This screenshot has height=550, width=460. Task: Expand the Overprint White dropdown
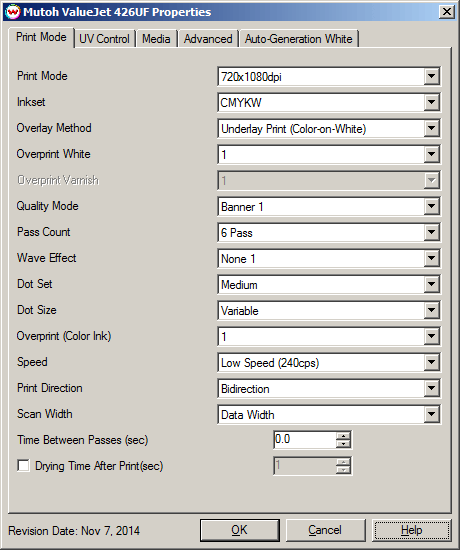(329, 154)
